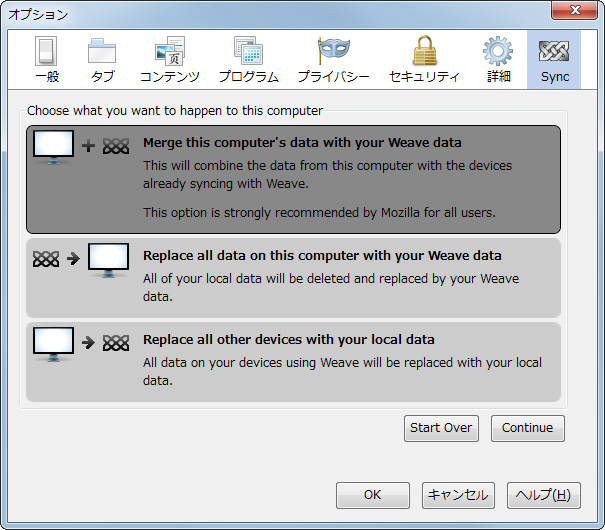Click the Start Over button

pyautogui.click(x=441, y=428)
